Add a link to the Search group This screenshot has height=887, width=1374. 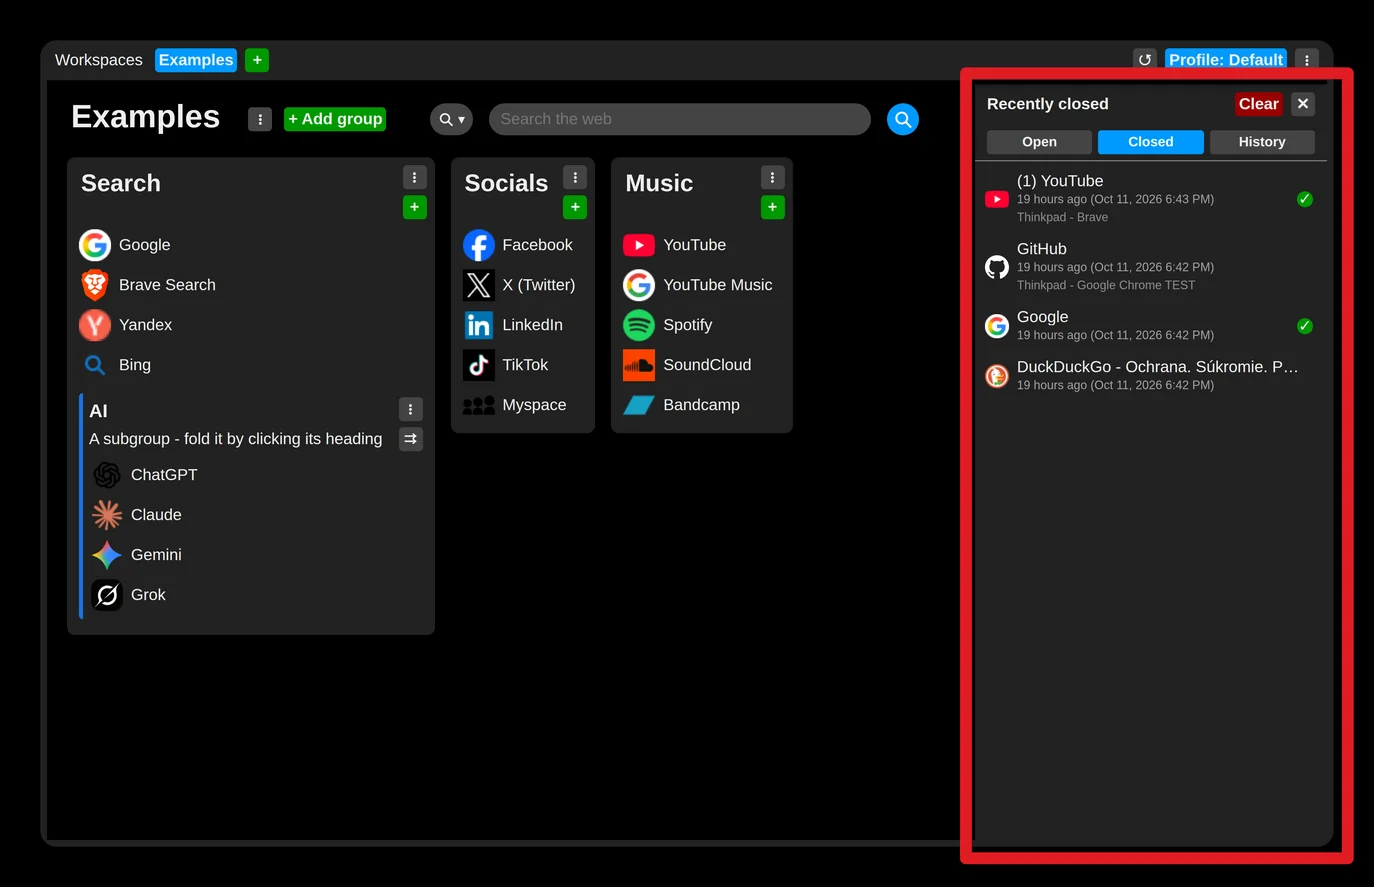tap(415, 207)
